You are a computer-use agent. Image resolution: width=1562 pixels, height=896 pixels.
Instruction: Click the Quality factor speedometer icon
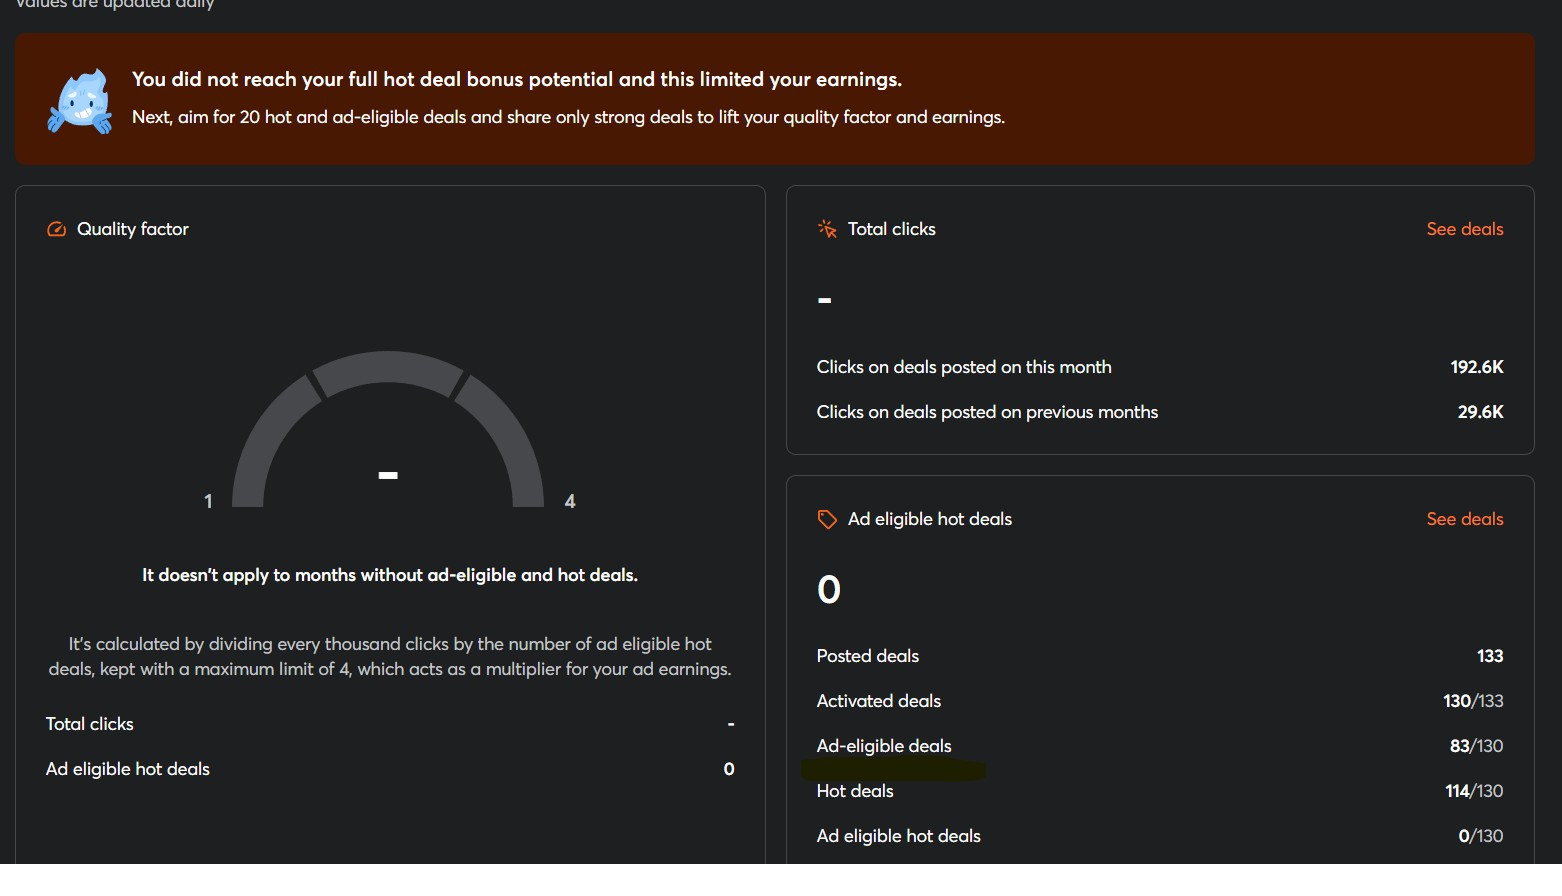[x=57, y=229]
